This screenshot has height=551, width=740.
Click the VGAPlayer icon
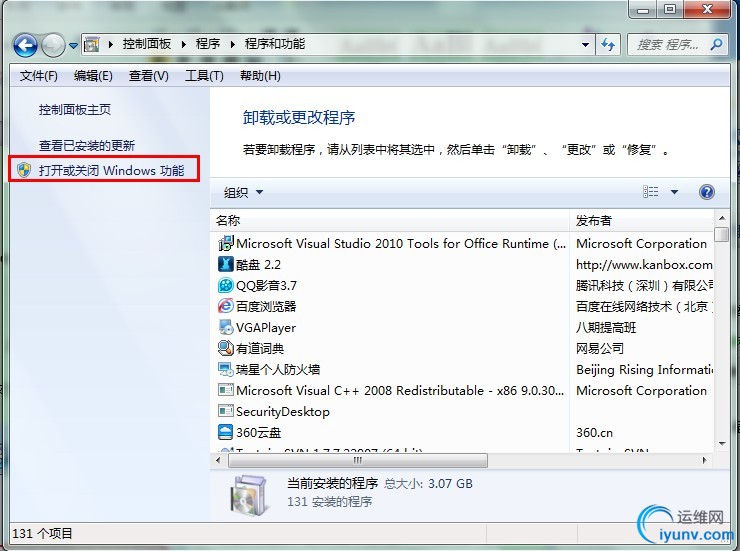tap(226, 327)
